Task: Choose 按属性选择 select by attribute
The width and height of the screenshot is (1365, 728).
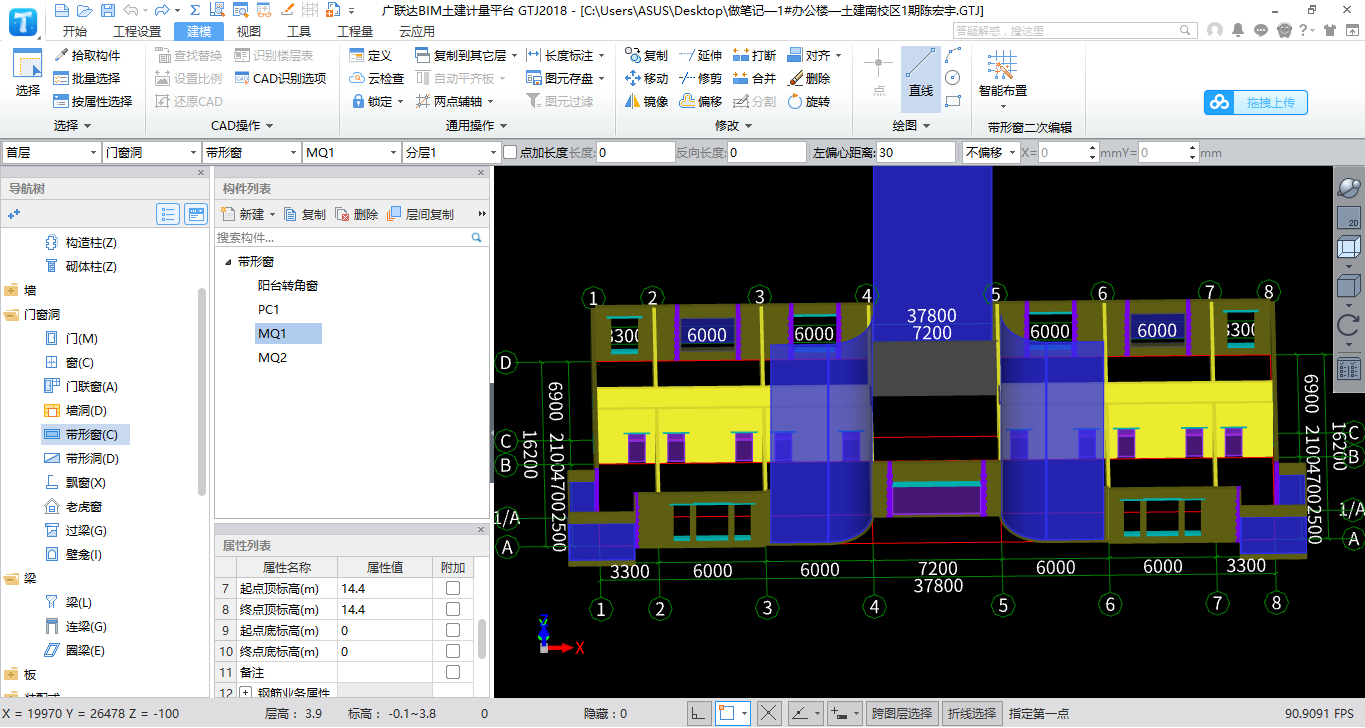Action: click(x=93, y=101)
